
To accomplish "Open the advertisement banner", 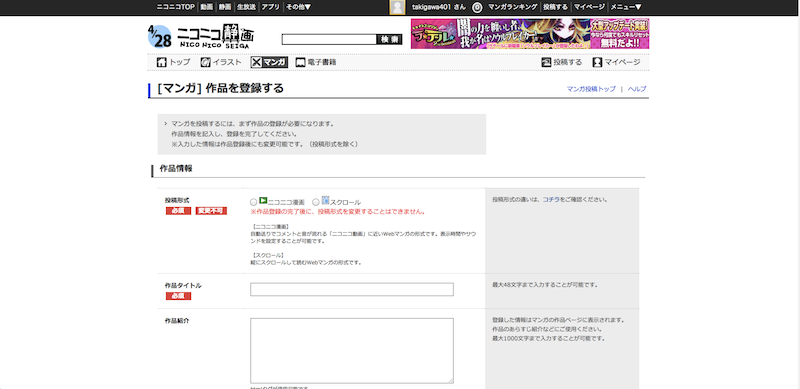I will tap(530, 34).
